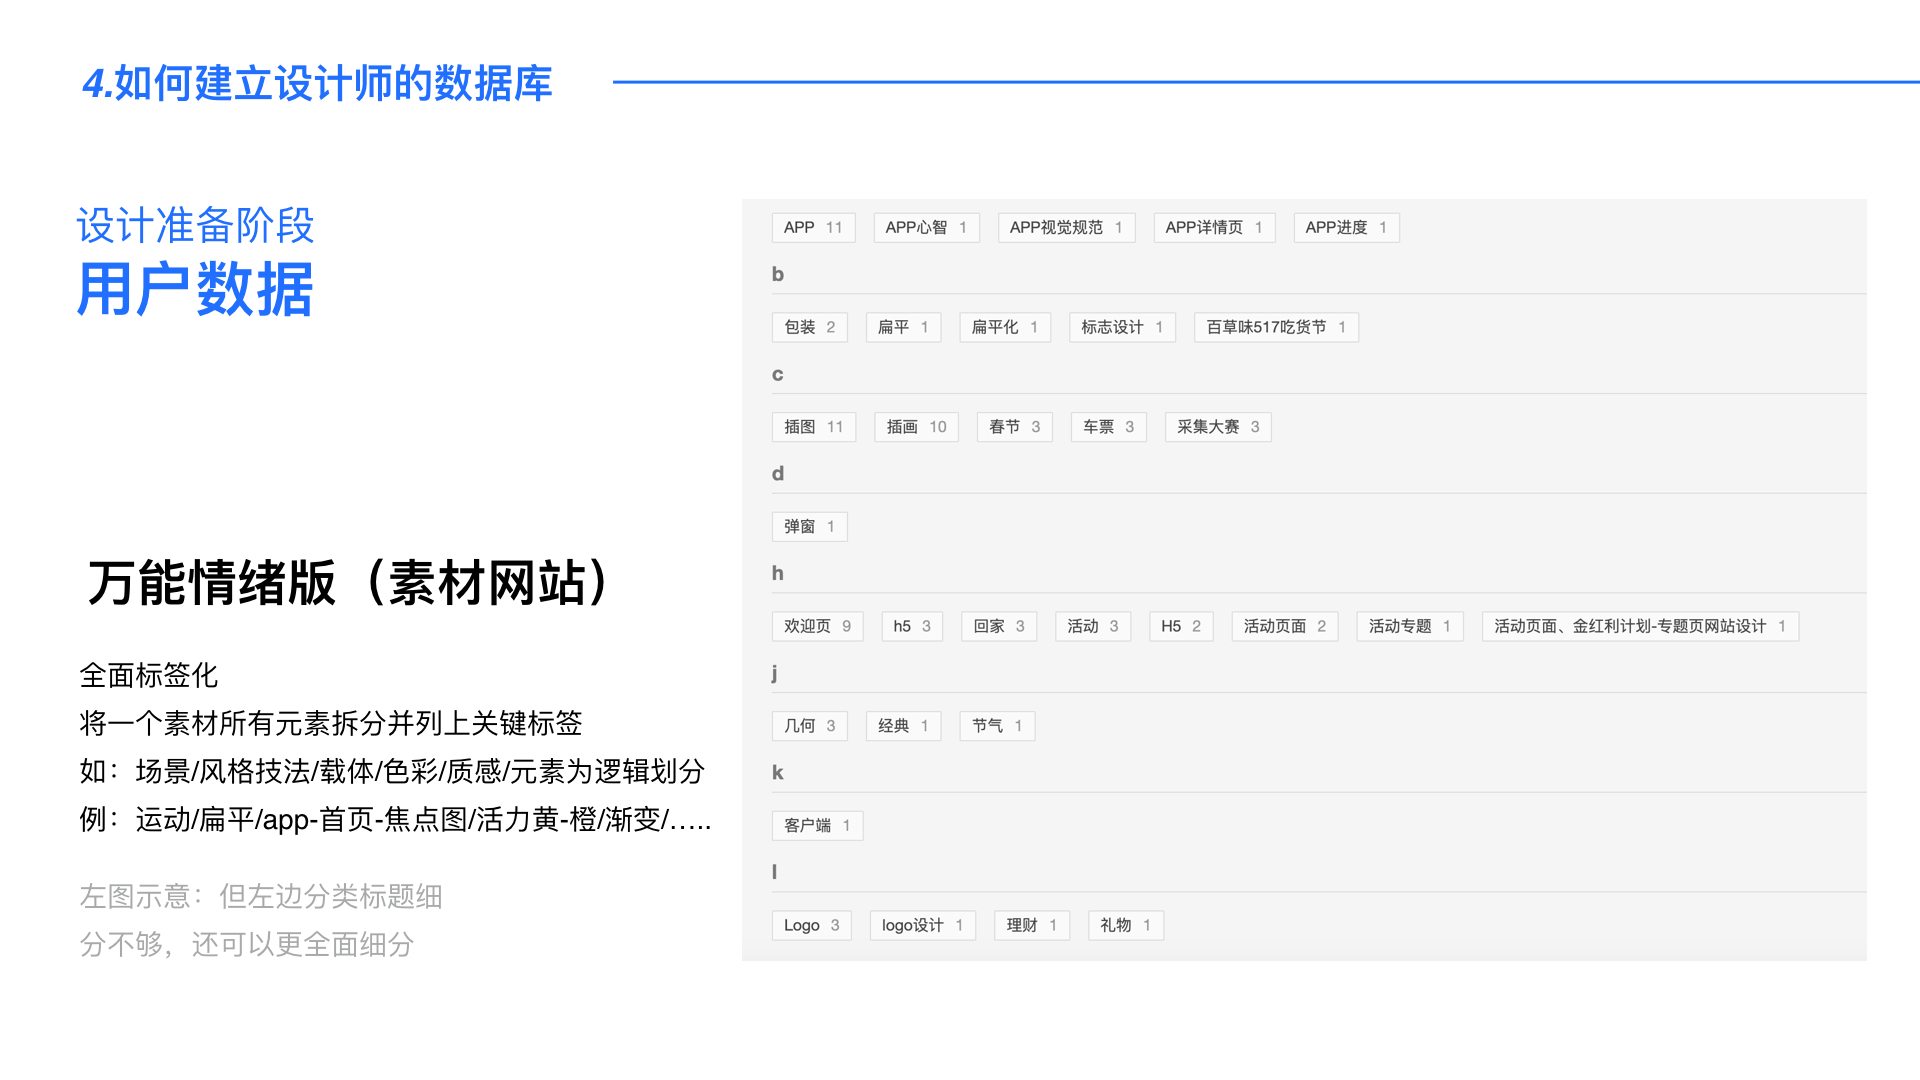Click the 百草味517吃货节 tag
Image resolution: width=1920 pixels, height=1080 pixels.
[1275, 328]
